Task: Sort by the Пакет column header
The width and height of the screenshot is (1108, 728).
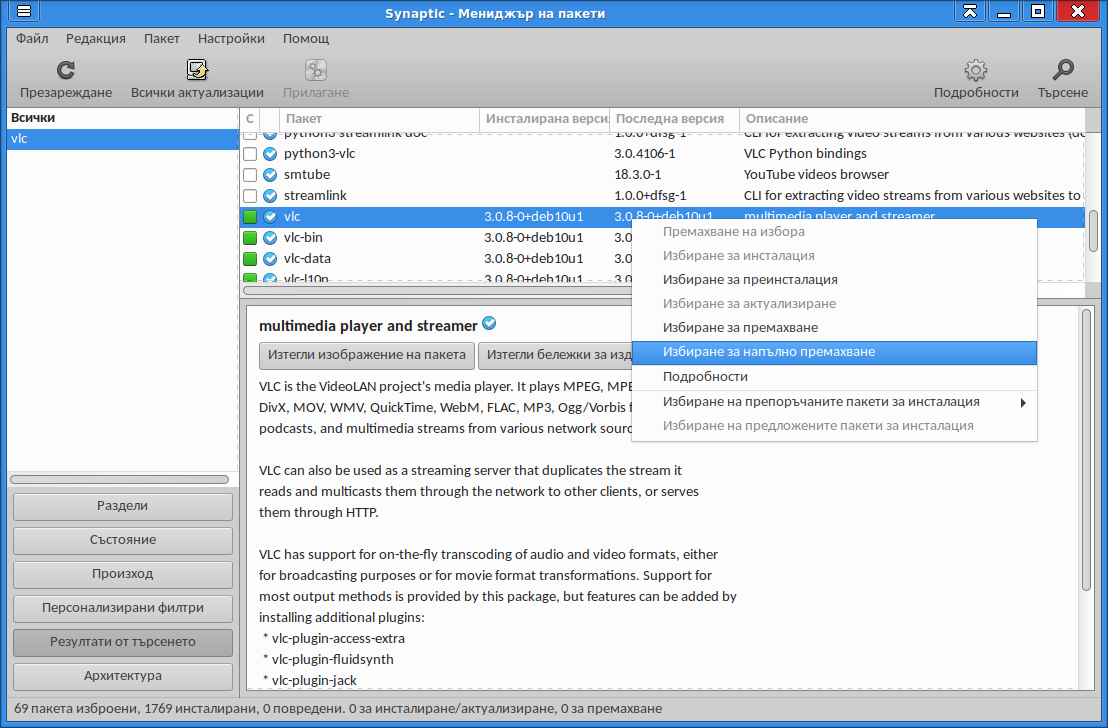Action: 380,119
